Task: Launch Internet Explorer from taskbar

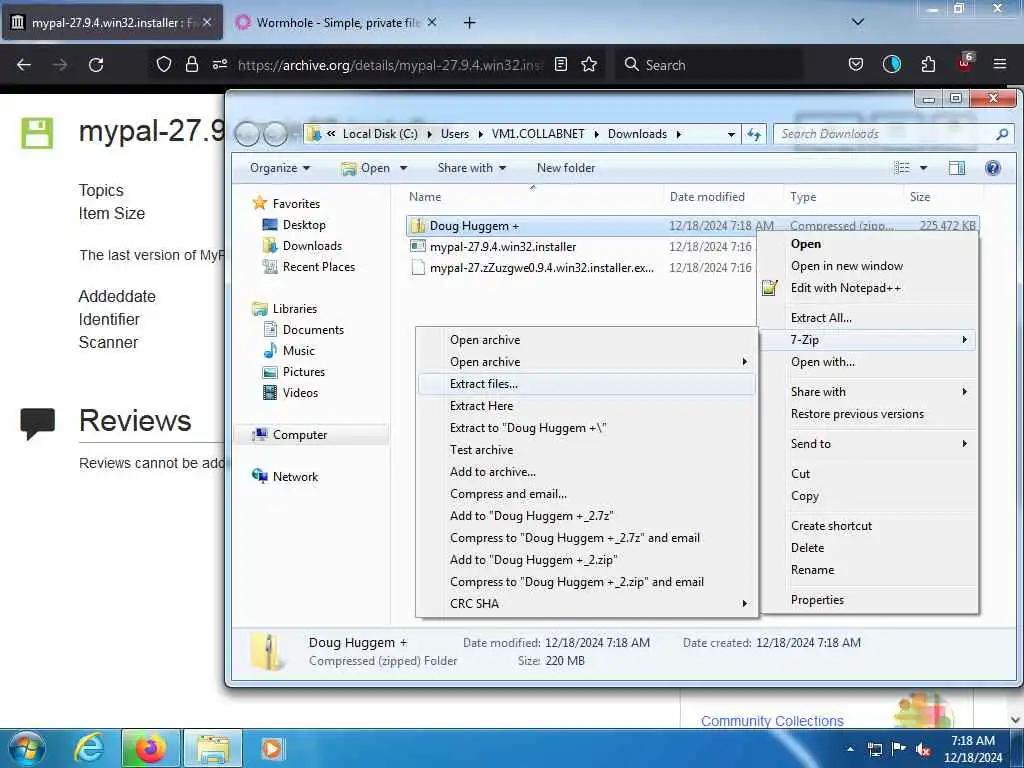Action: tap(89, 748)
